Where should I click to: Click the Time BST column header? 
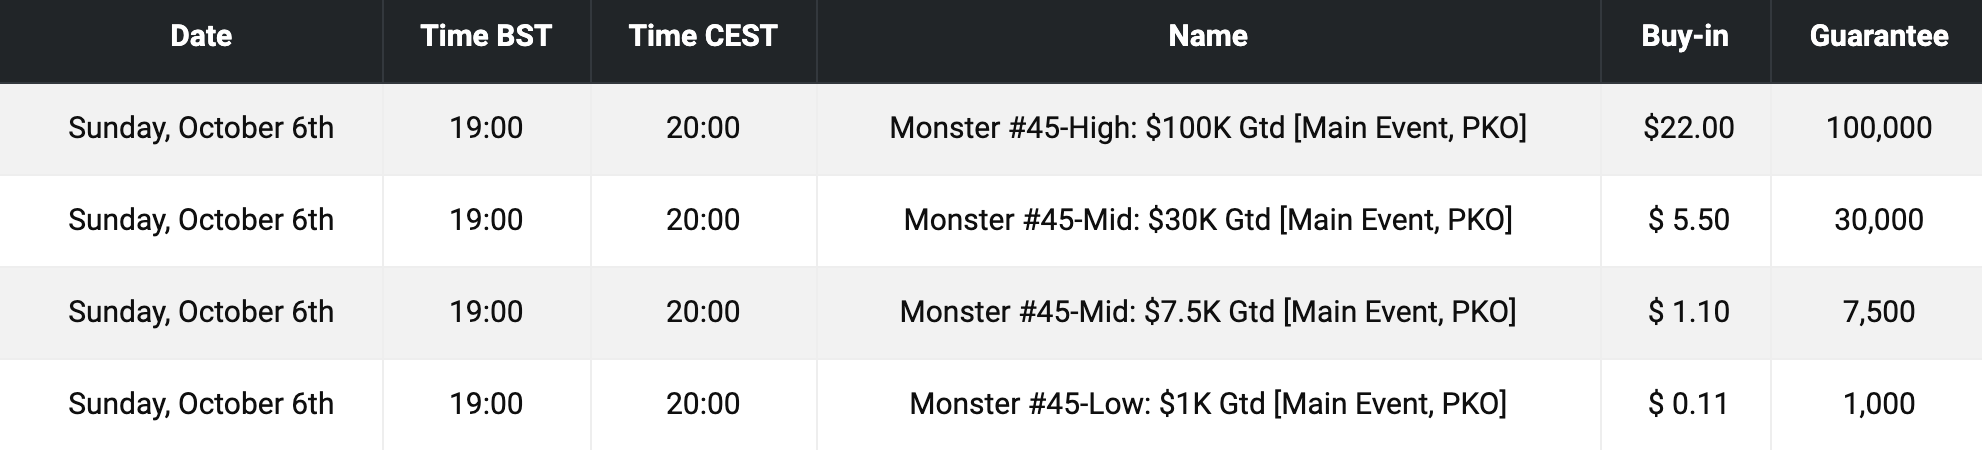(x=486, y=36)
